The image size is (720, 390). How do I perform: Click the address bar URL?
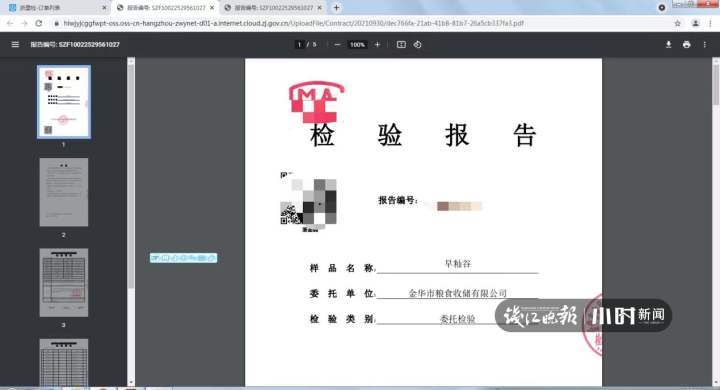[294, 23]
